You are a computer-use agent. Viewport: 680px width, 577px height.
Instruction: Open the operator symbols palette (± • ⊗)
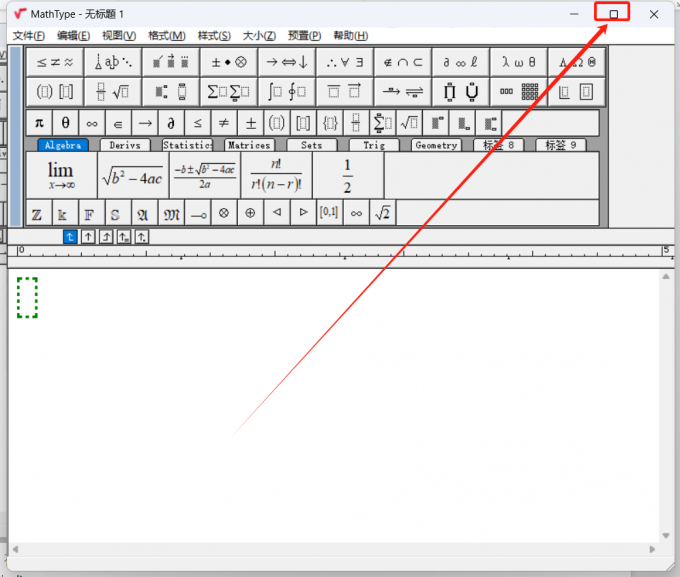(229, 62)
